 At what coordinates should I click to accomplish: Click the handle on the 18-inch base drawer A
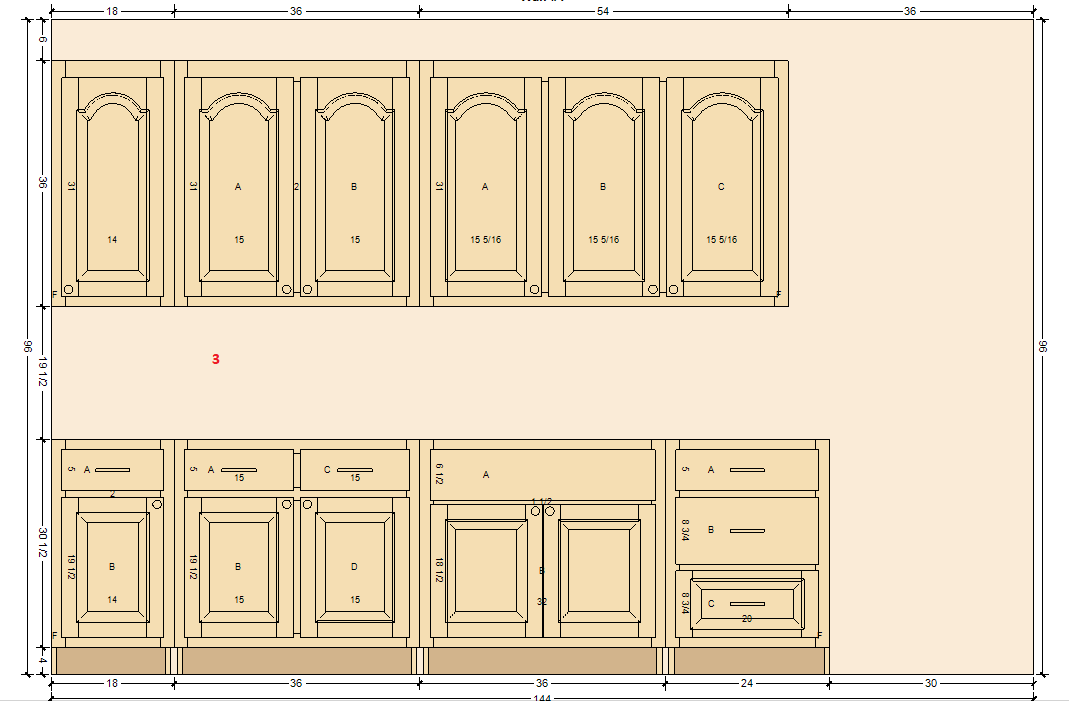coord(112,470)
